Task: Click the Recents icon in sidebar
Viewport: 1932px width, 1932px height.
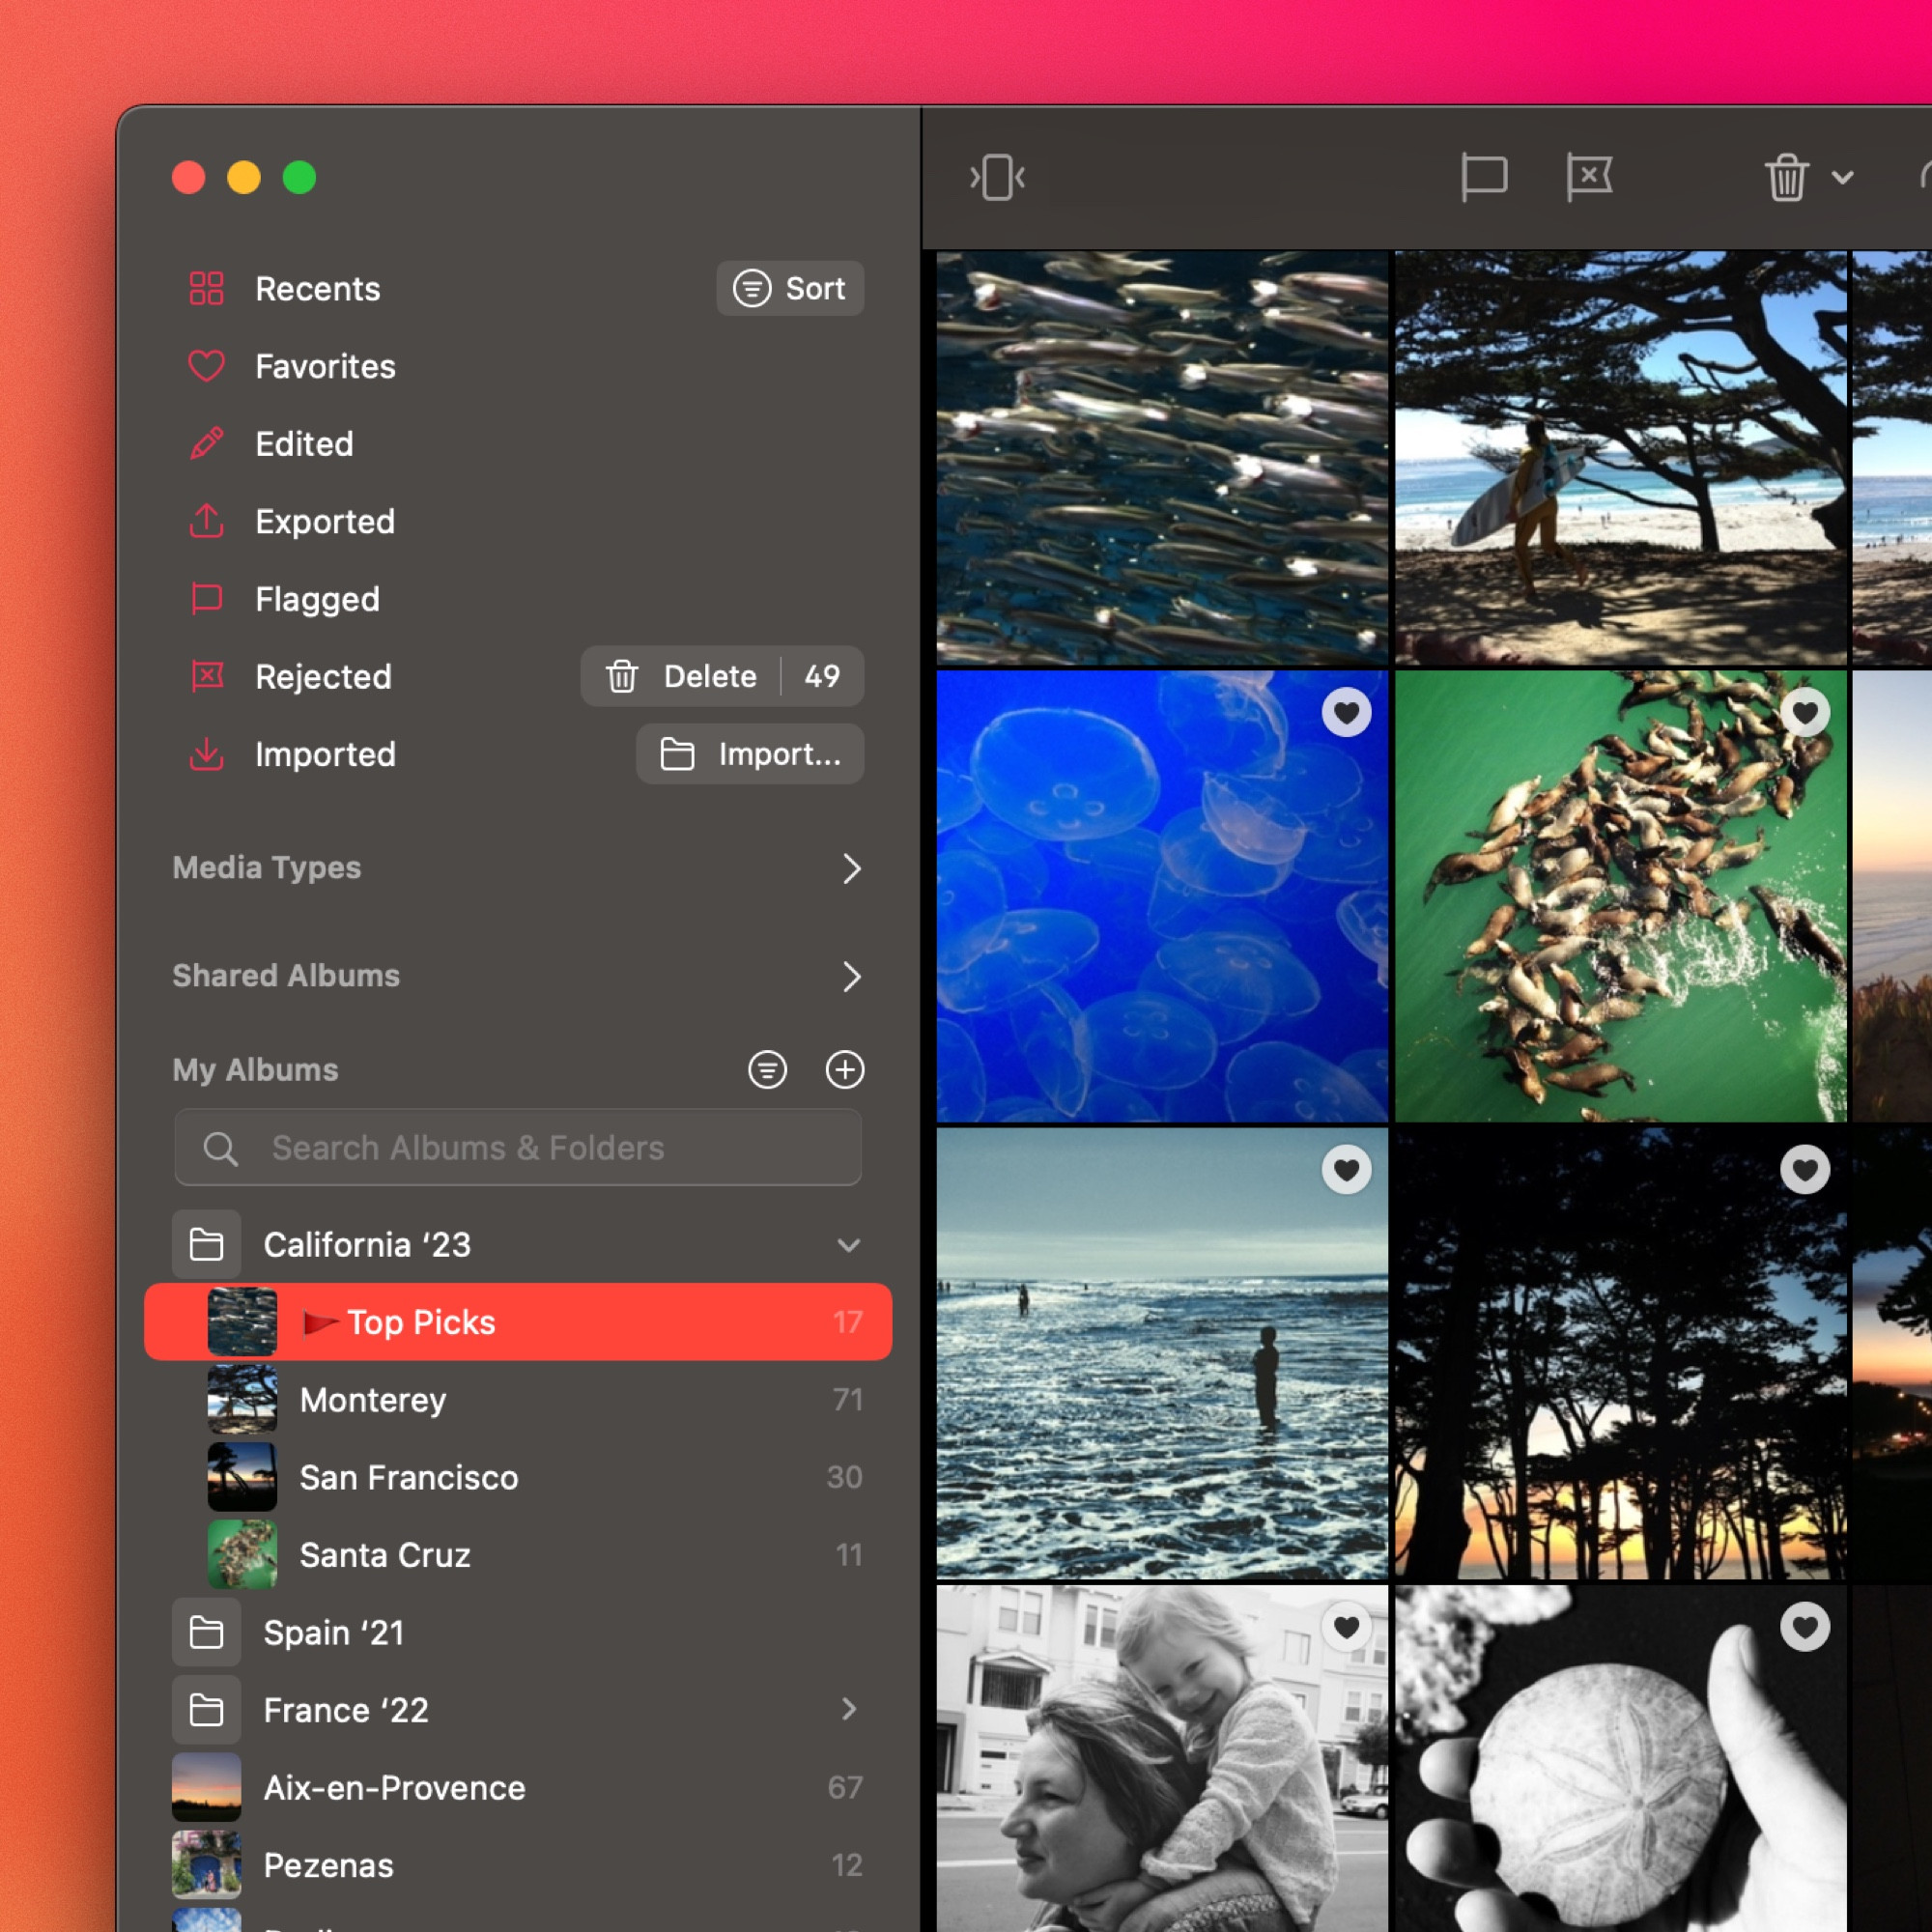Action: tap(205, 287)
